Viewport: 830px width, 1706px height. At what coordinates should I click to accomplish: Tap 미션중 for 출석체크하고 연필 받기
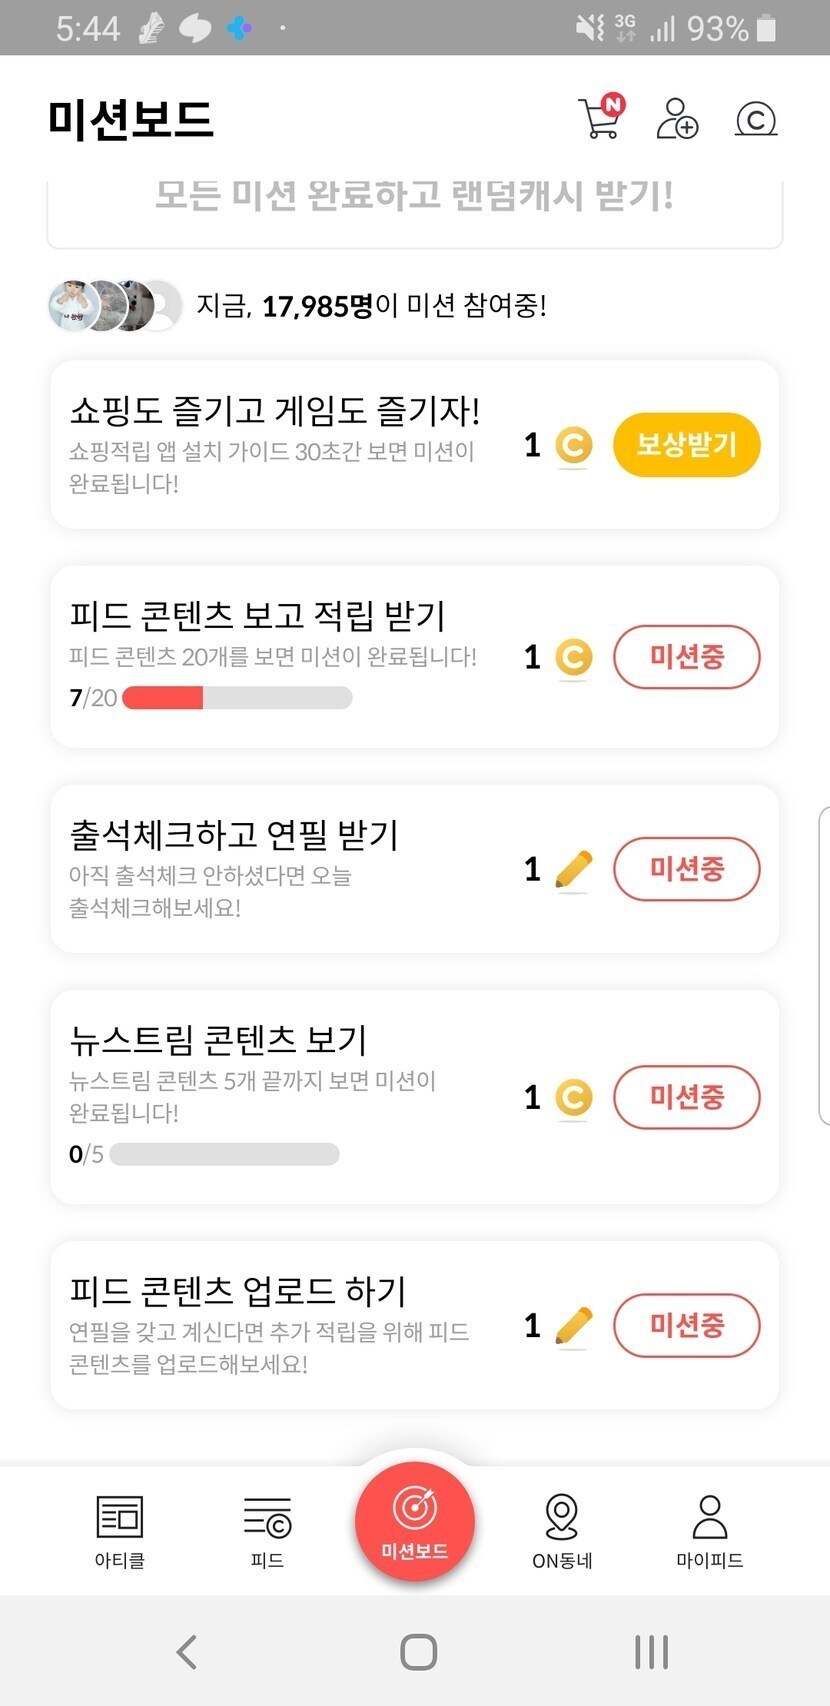(x=686, y=869)
